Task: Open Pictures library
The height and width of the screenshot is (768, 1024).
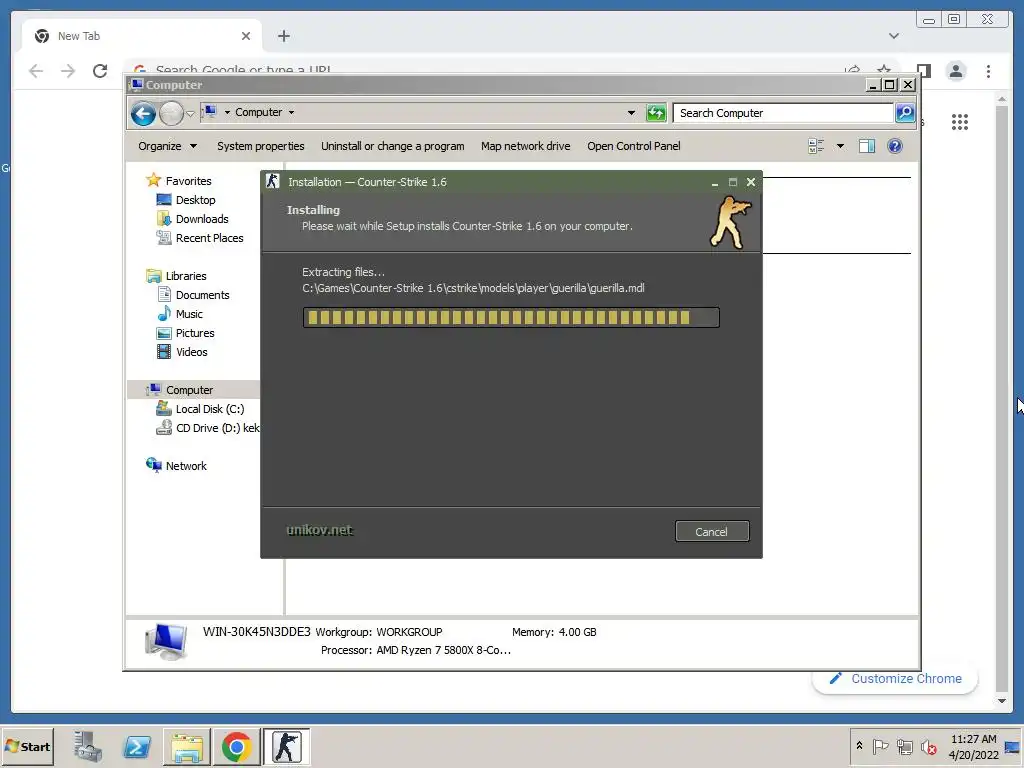Action: point(186,332)
